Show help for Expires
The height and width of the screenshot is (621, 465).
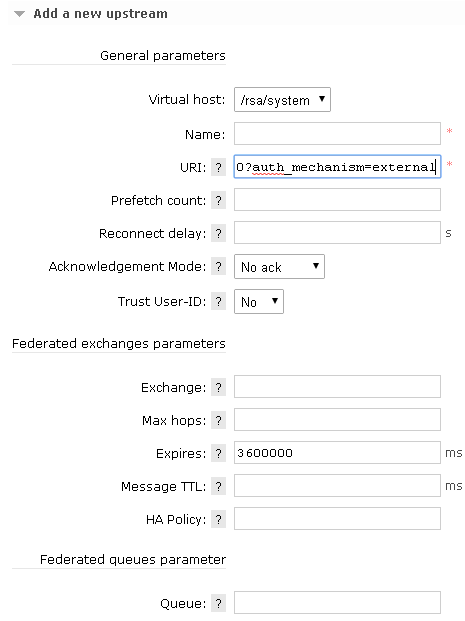click(218, 453)
